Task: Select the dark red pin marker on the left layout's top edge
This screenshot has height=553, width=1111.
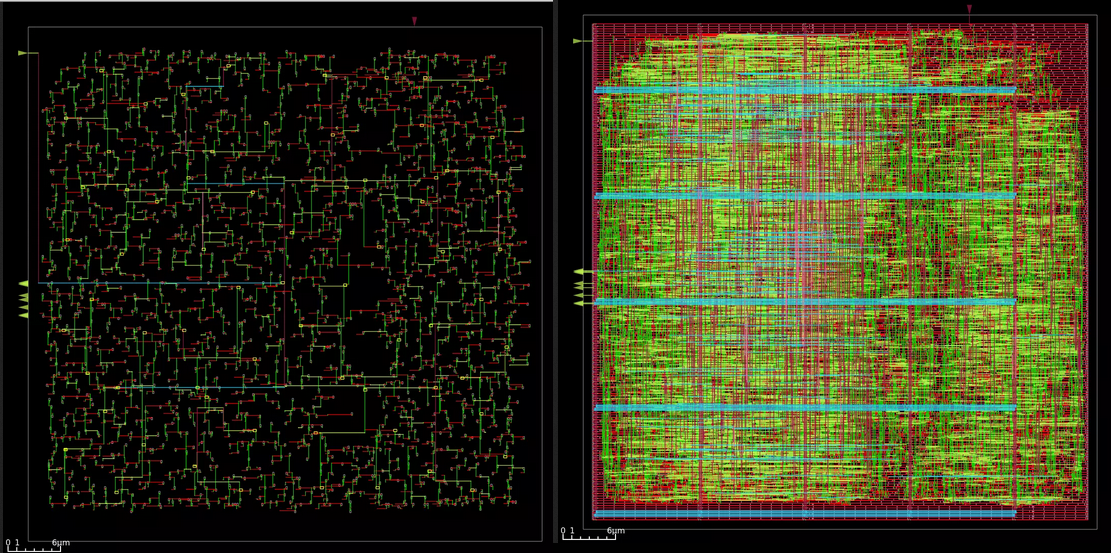Action: [x=414, y=22]
